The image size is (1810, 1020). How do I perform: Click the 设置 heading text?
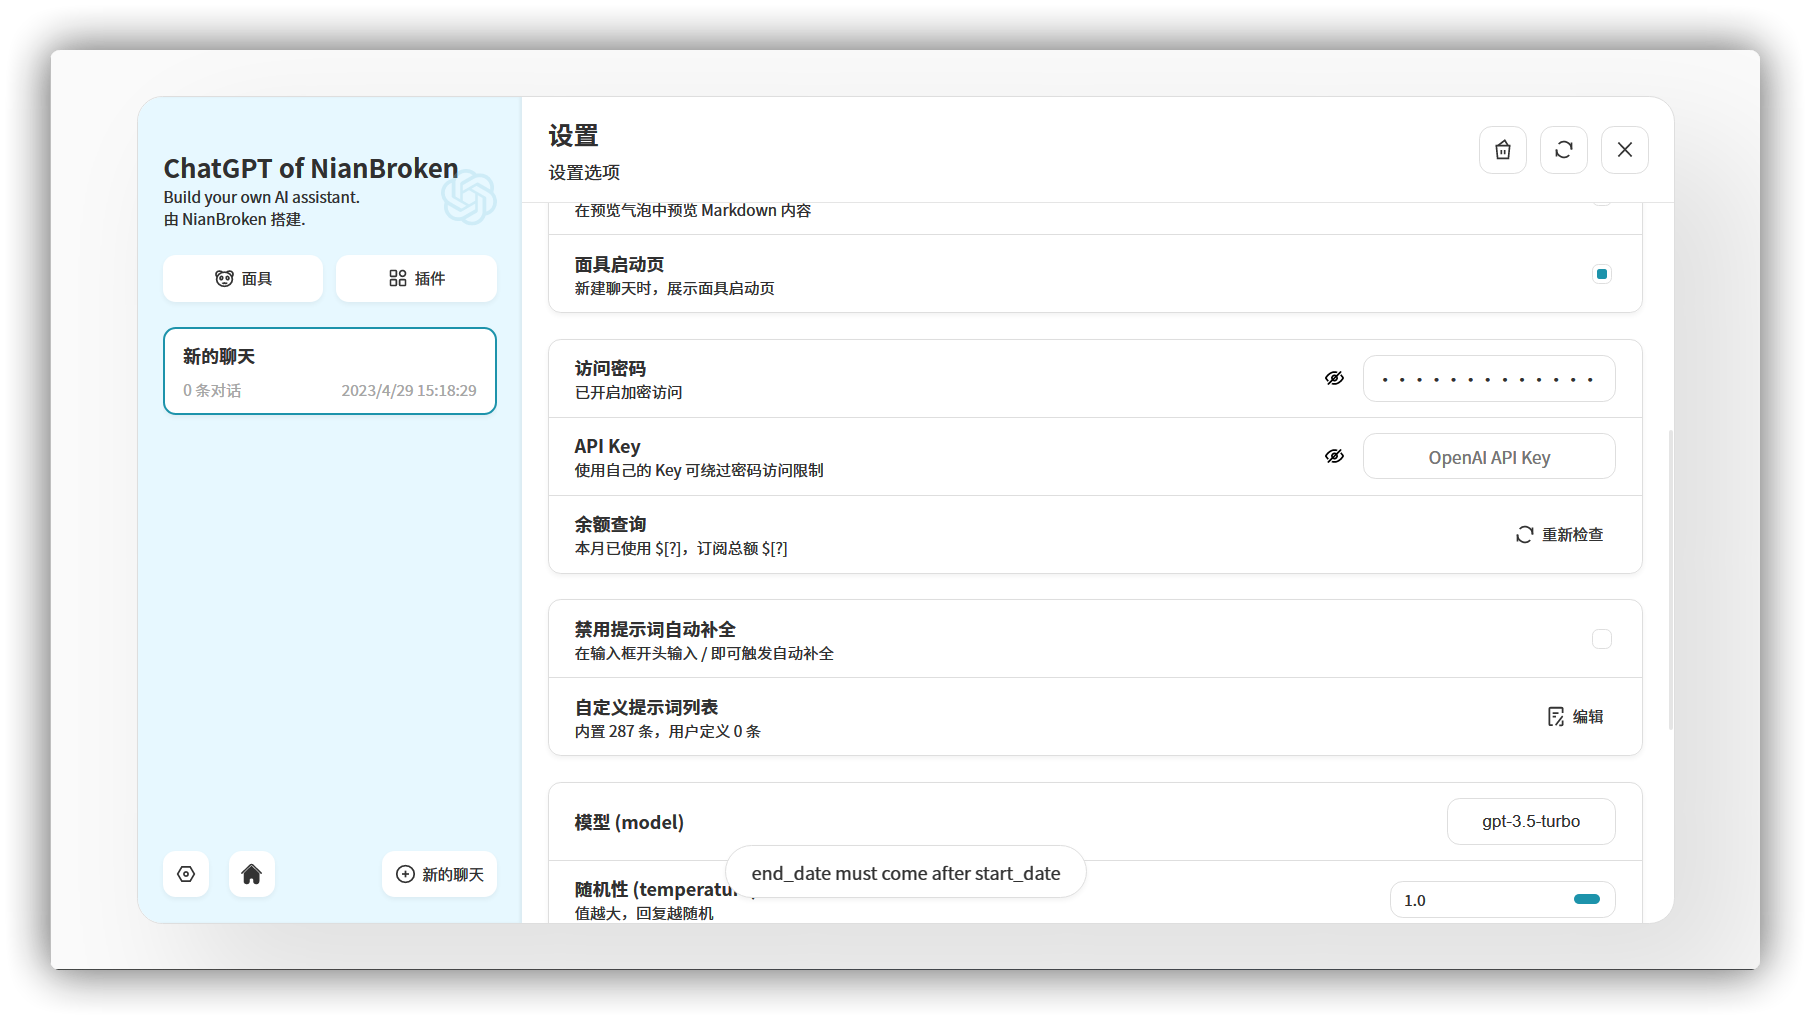[x=573, y=135]
